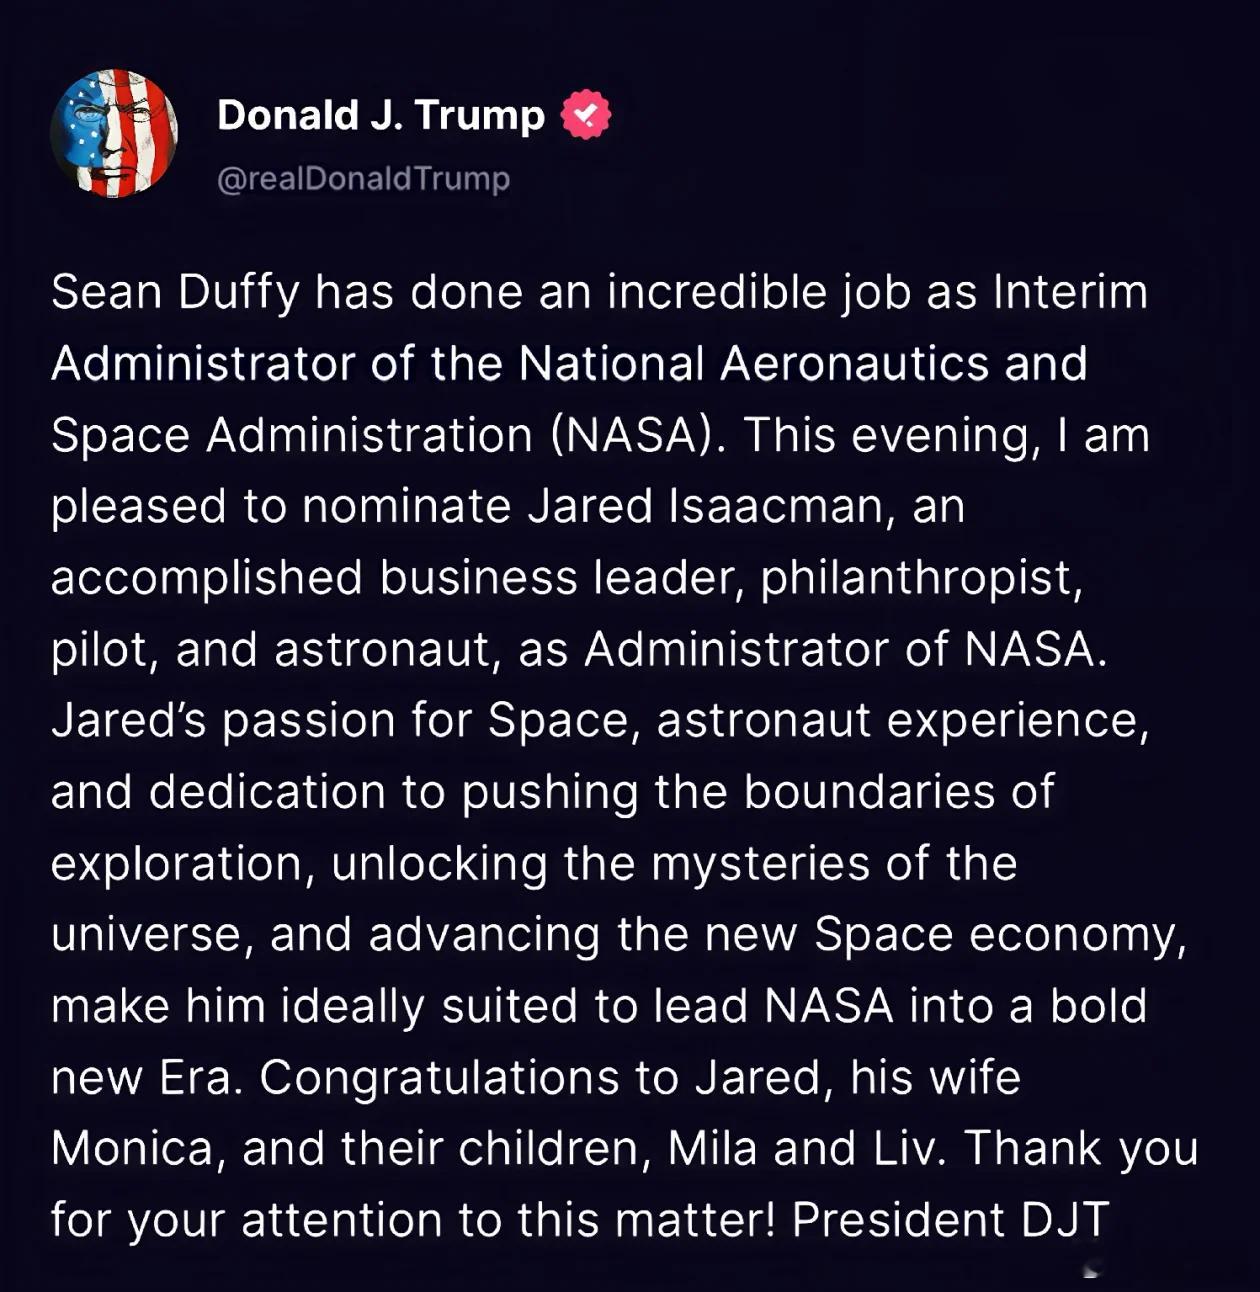Click the @realDonaldTrump username text

363,177
